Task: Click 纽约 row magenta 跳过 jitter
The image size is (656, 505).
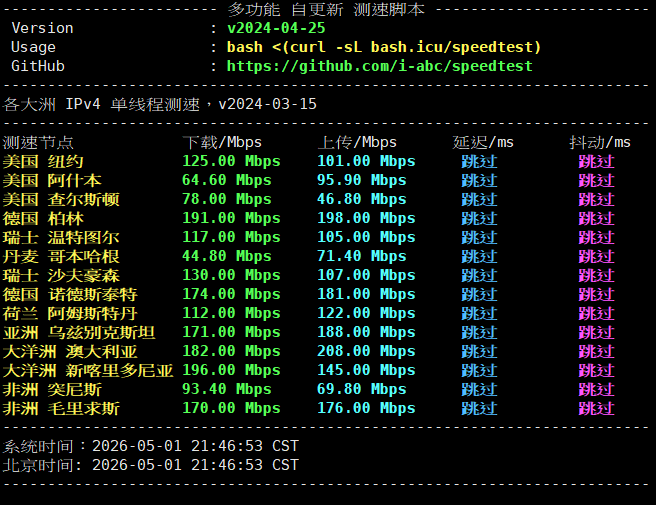Action: click(x=596, y=161)
